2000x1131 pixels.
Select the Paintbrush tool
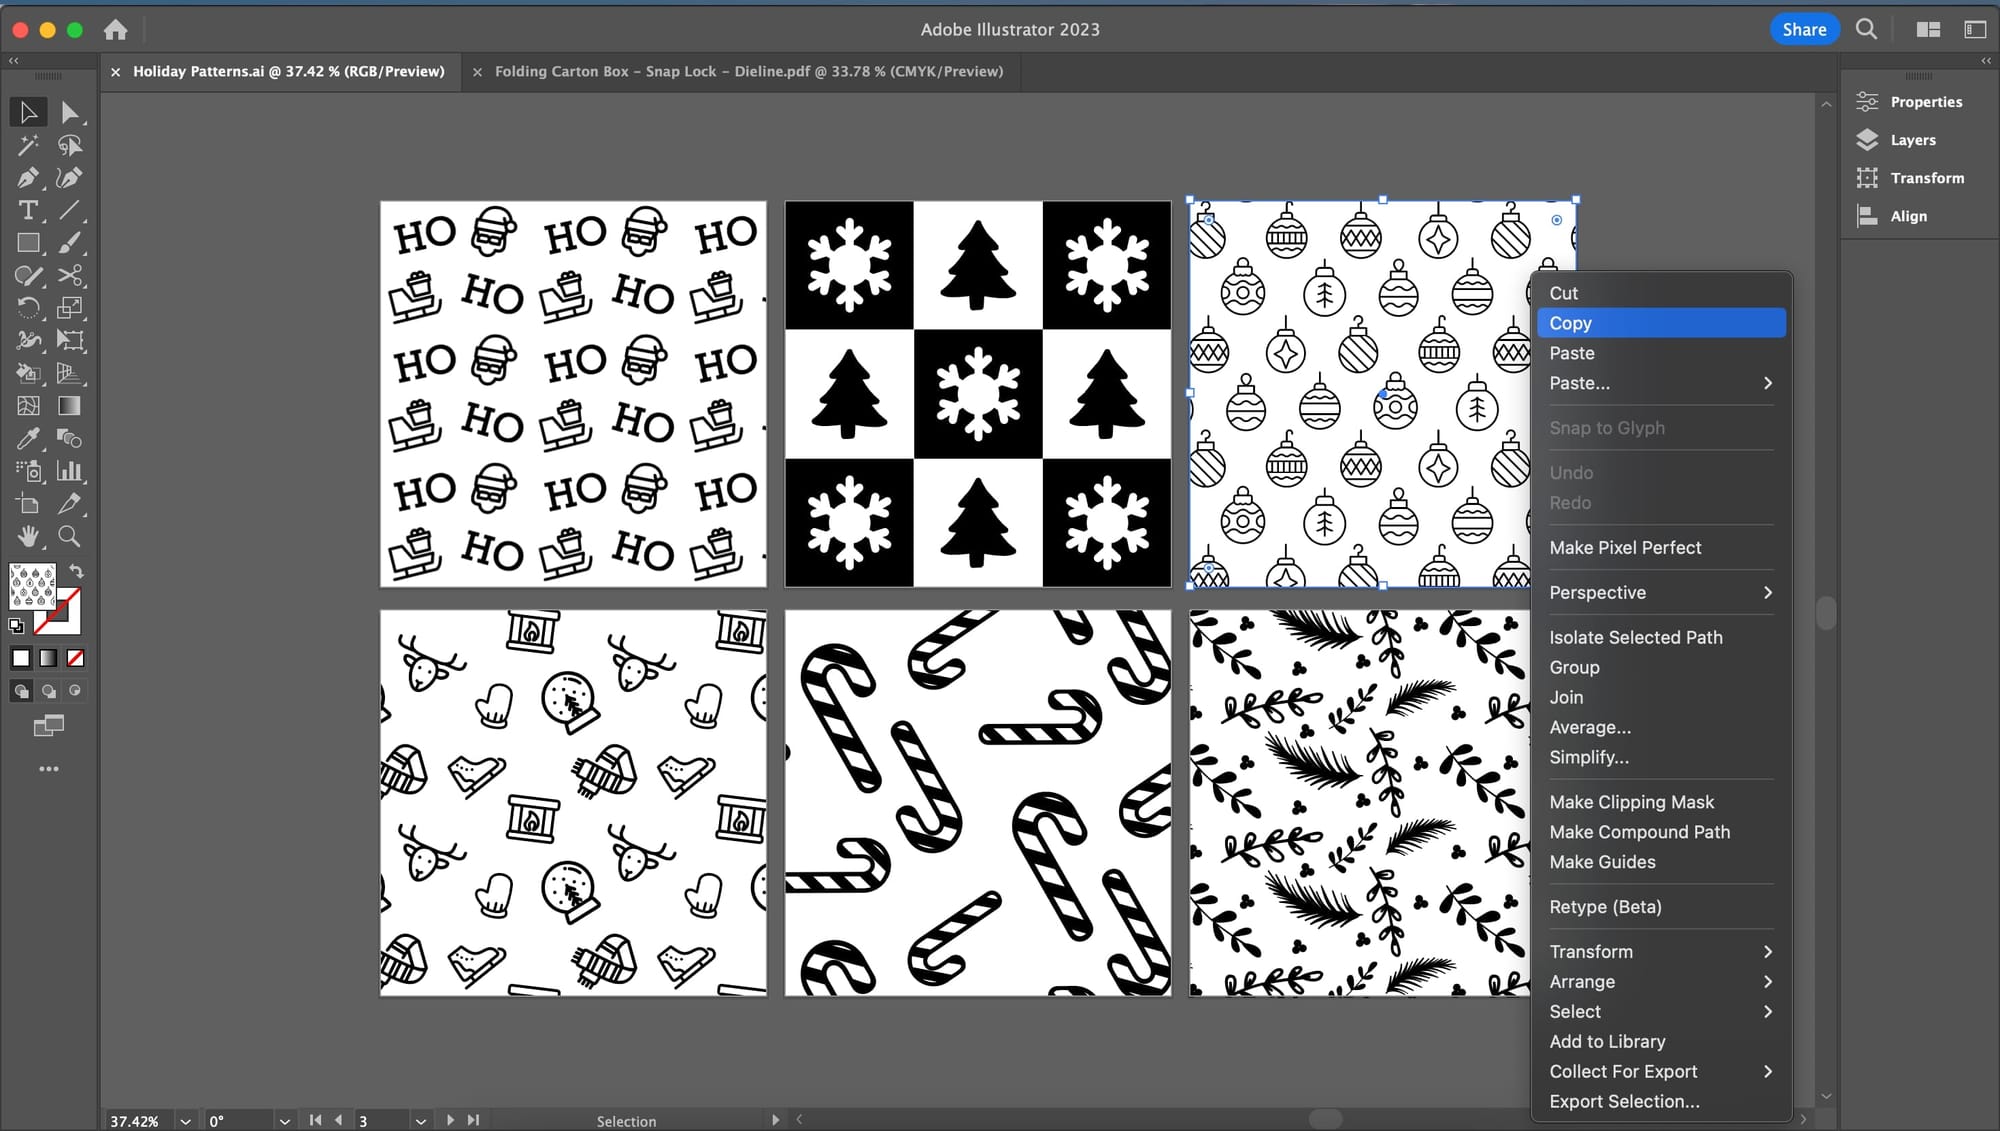69,243
